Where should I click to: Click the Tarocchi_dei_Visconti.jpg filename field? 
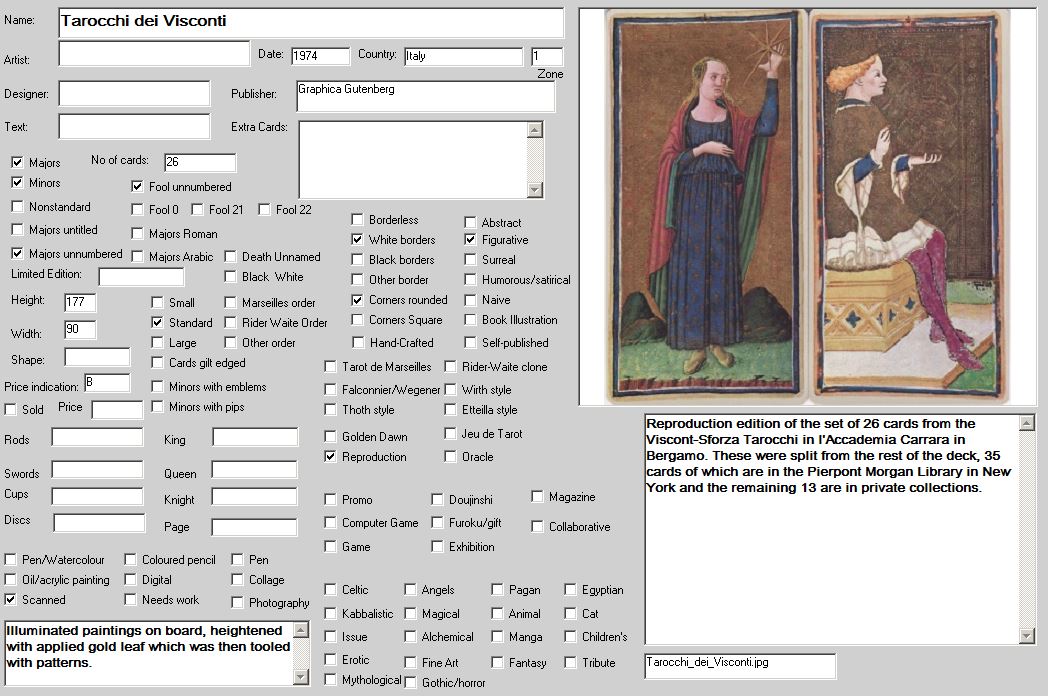[x=739, y=665]
